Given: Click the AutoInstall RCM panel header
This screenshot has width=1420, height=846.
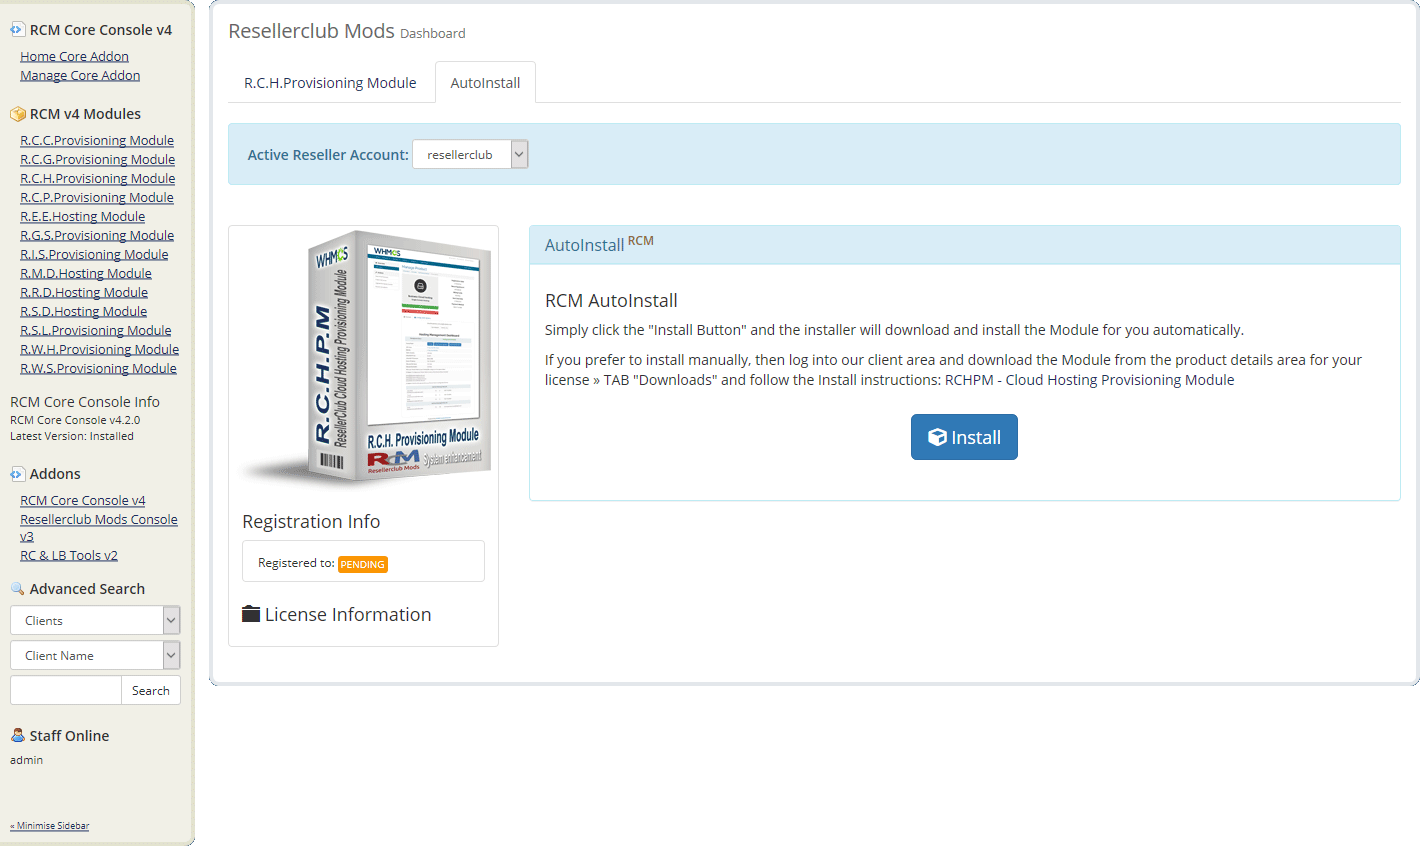Looking at the screenshot, I should click(x=964, y=244).
